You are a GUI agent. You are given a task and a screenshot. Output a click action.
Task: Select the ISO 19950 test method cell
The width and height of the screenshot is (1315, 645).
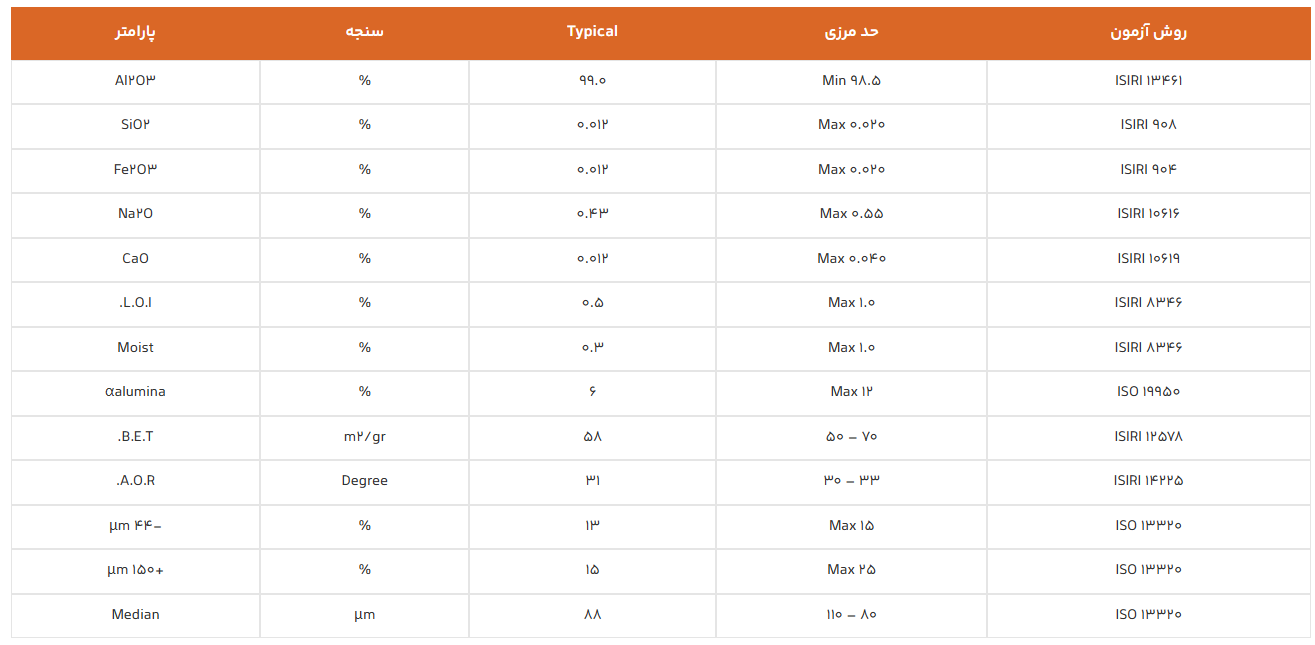click(1148, 392)
